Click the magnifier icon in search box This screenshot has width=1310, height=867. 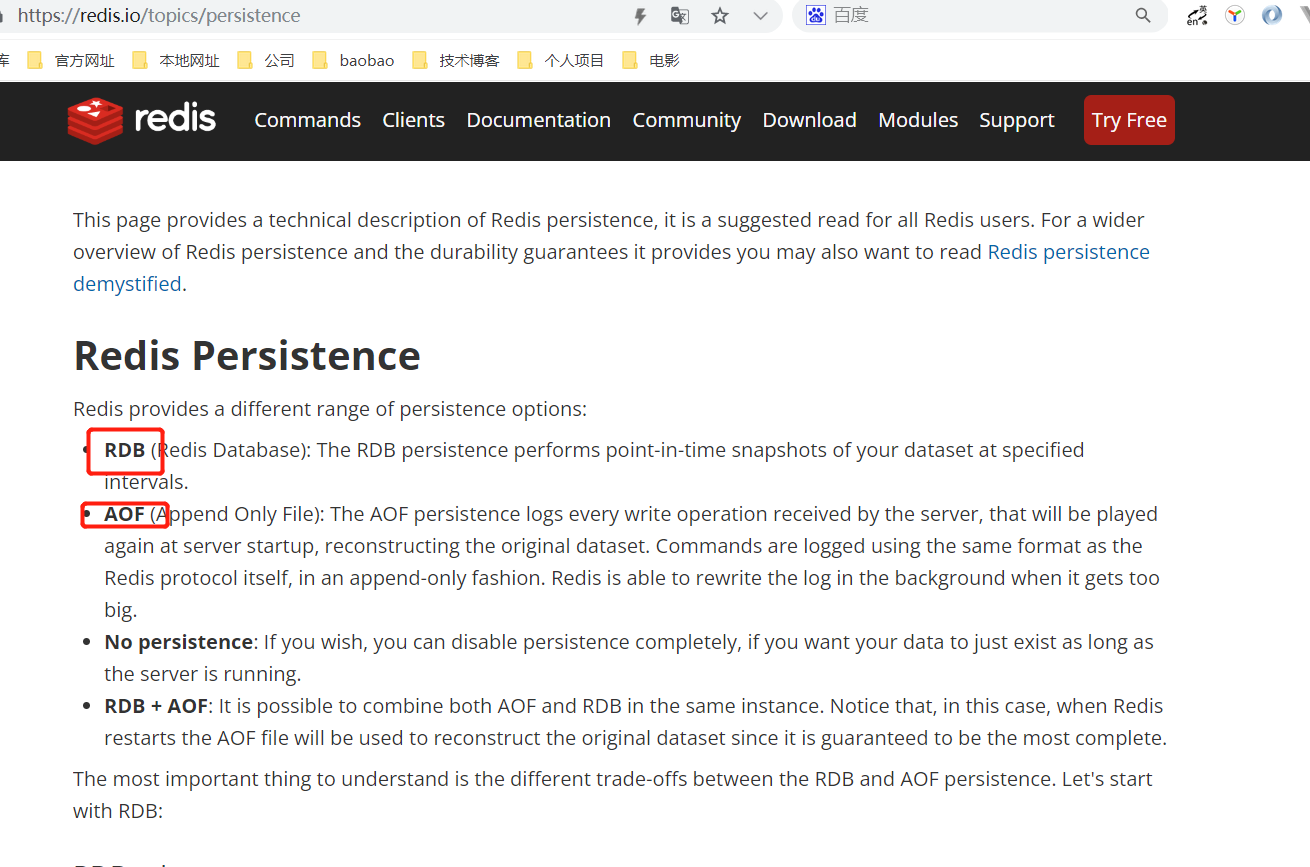point(1143,15)
